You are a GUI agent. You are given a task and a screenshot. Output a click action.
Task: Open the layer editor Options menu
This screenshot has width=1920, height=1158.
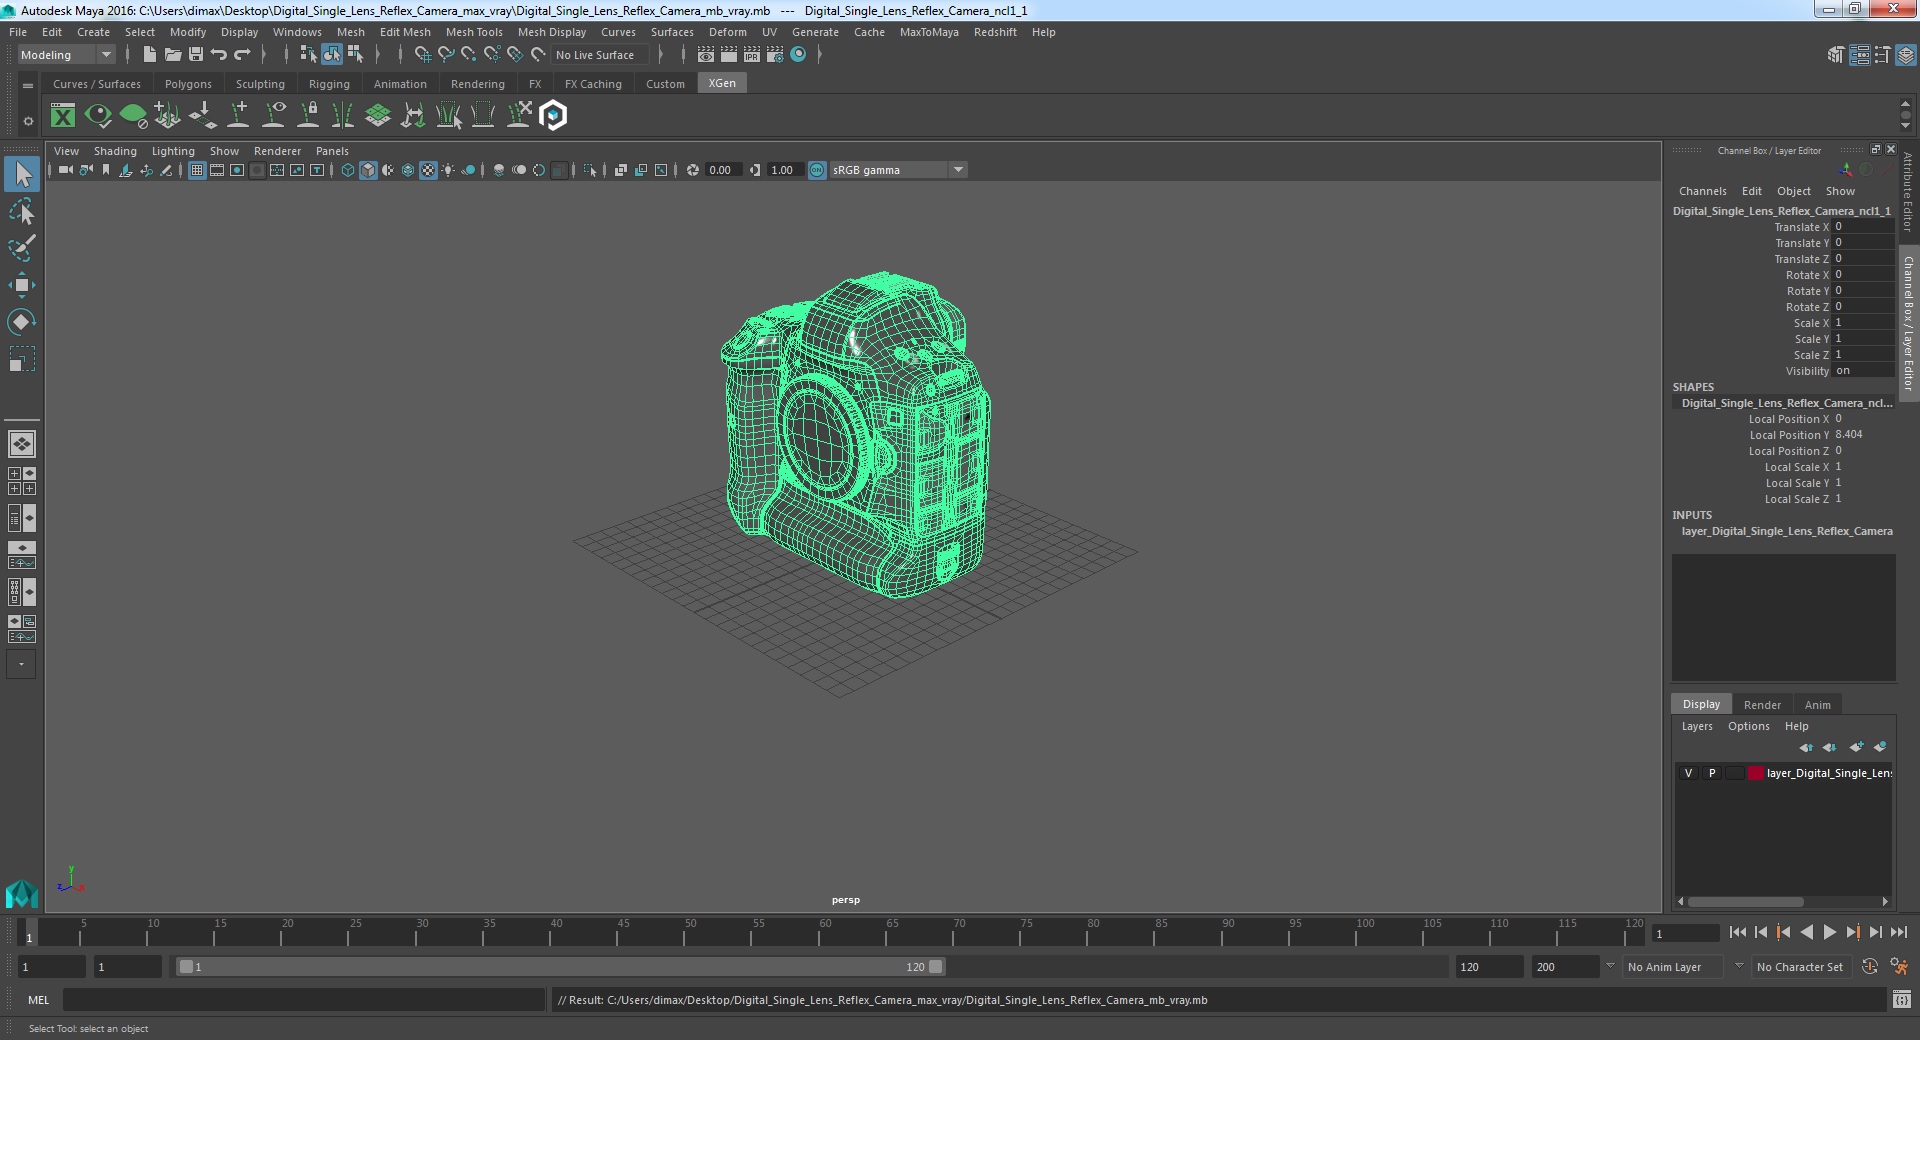[1748, 726]
